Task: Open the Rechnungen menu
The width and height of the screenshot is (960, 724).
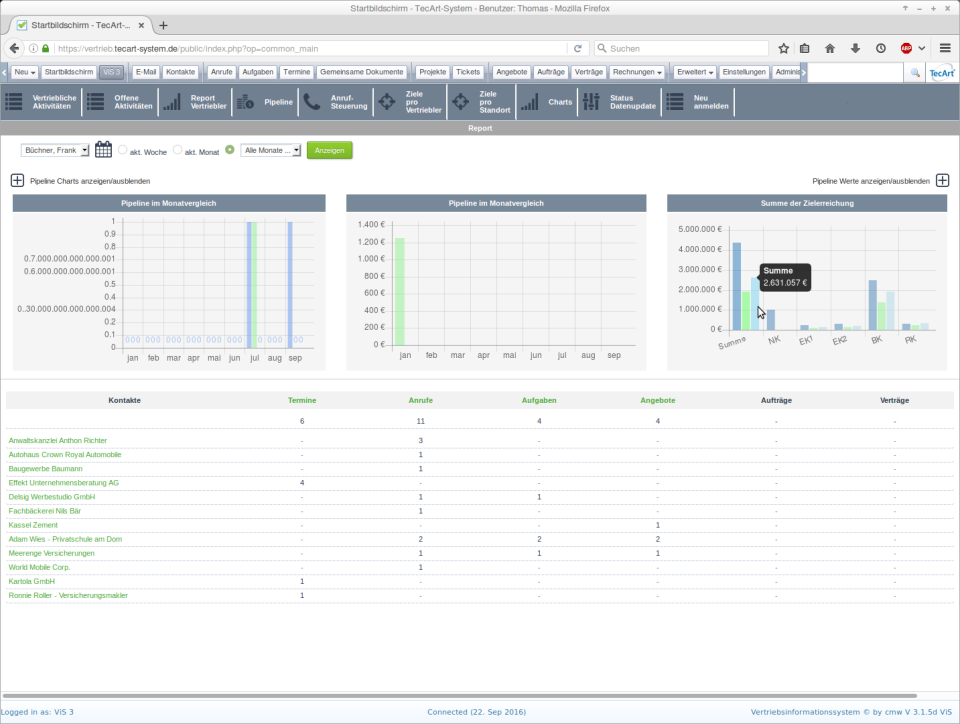Action: [637, 72]
